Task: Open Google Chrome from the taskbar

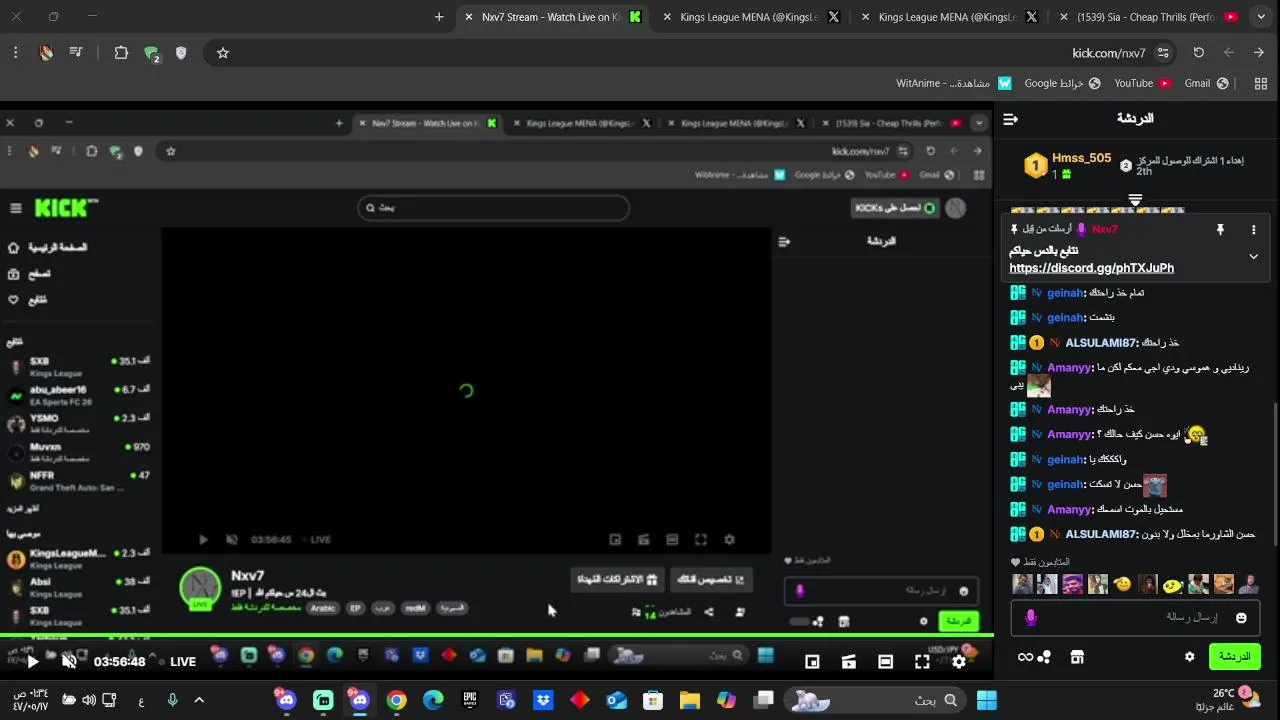Action: click(x=397, y=700)
